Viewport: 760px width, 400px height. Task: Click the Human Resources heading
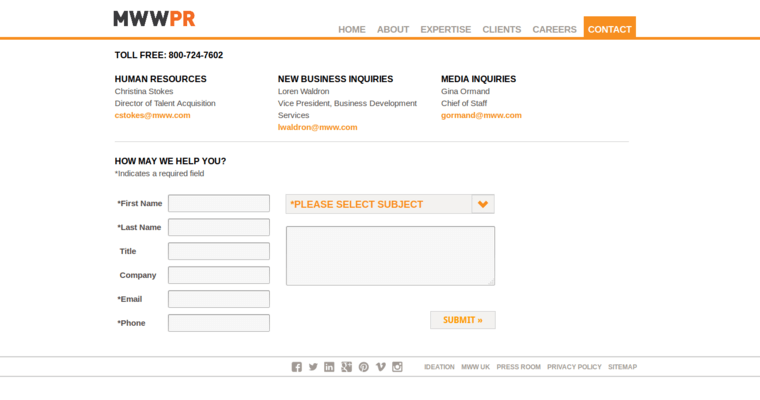[x=160, y=79]
